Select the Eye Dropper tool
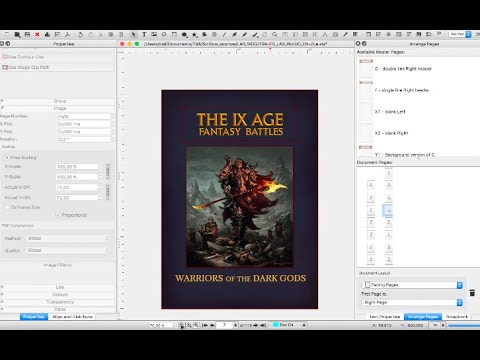 (345, 34)
